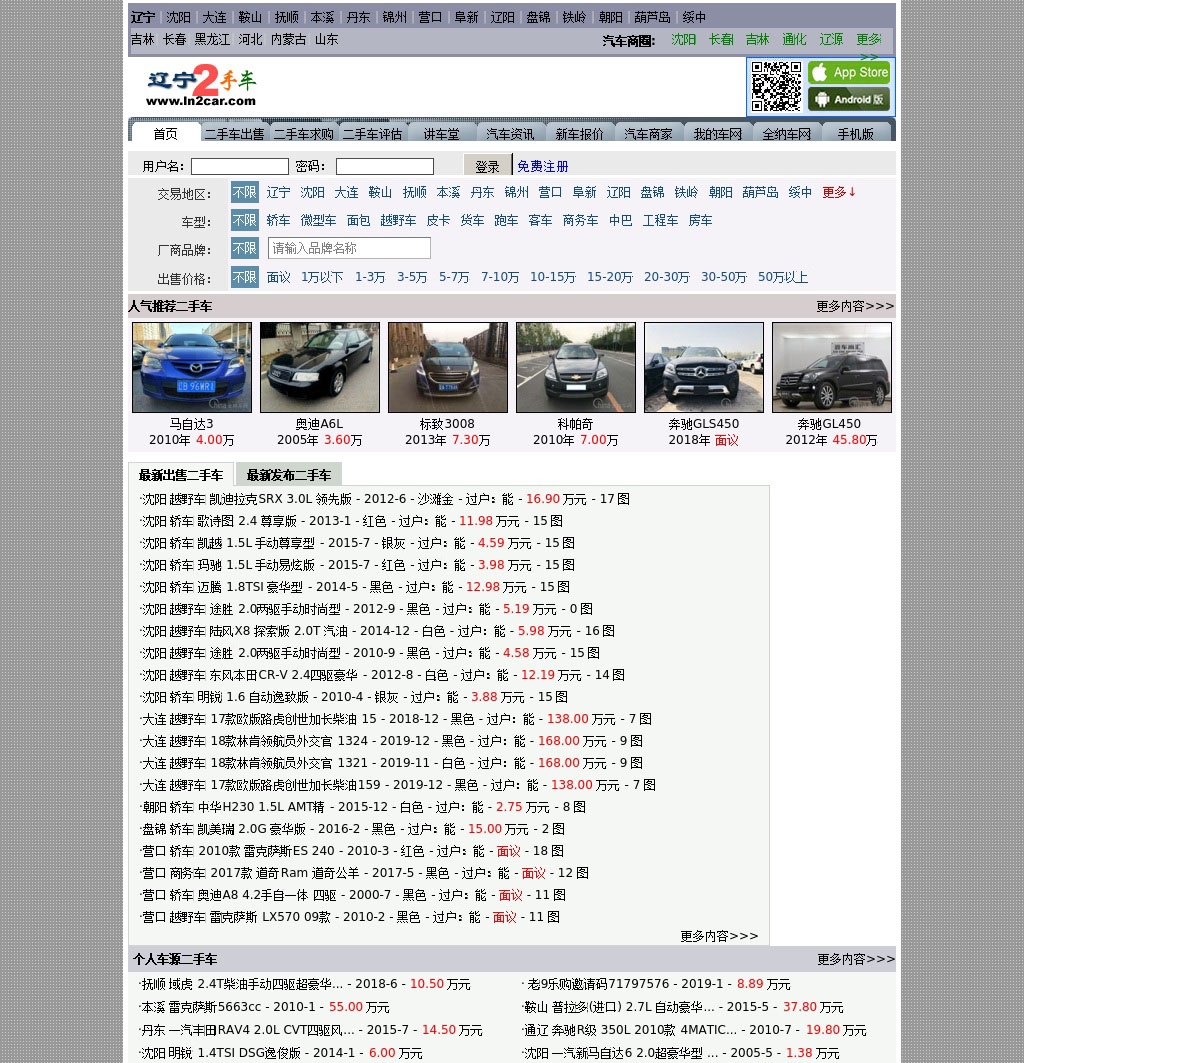Click the 辽宁2手车 site logo
Viewport: 1200px width, 1063px height.
pos(202,86)
